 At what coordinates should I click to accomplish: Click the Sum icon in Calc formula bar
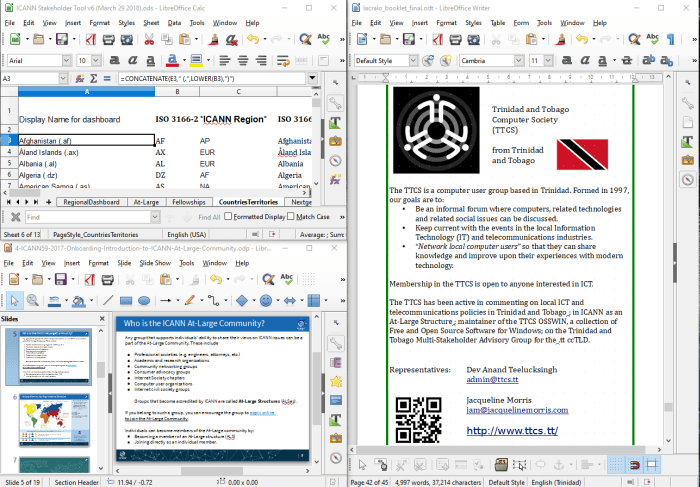tap(94, 78)
